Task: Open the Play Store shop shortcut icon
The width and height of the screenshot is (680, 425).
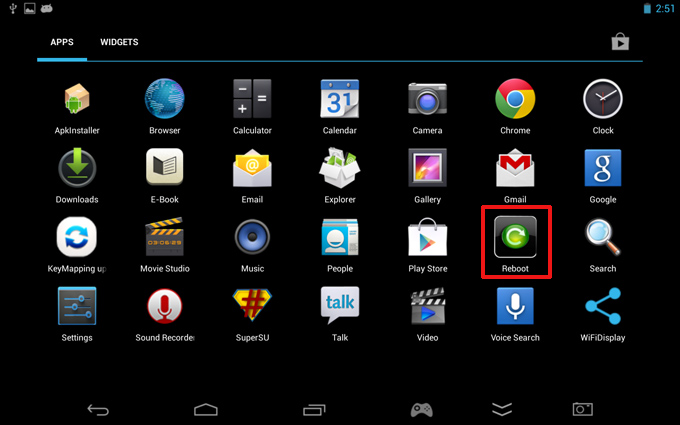Action: [620, 42]
